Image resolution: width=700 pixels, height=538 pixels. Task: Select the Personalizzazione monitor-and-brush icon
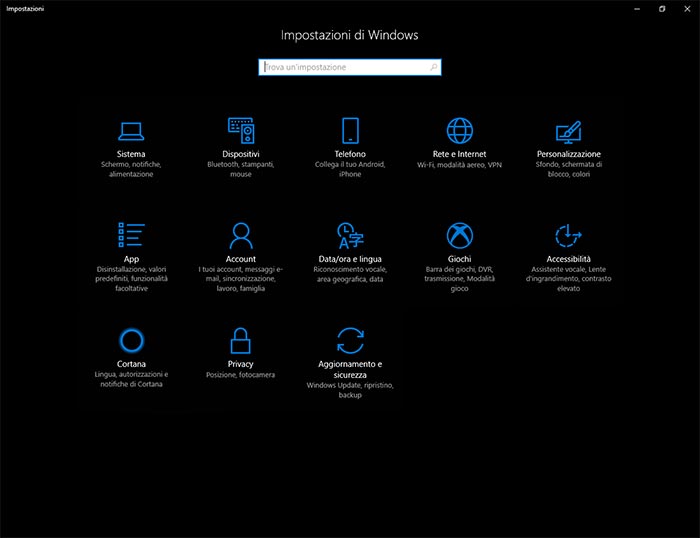coord(568,131)
